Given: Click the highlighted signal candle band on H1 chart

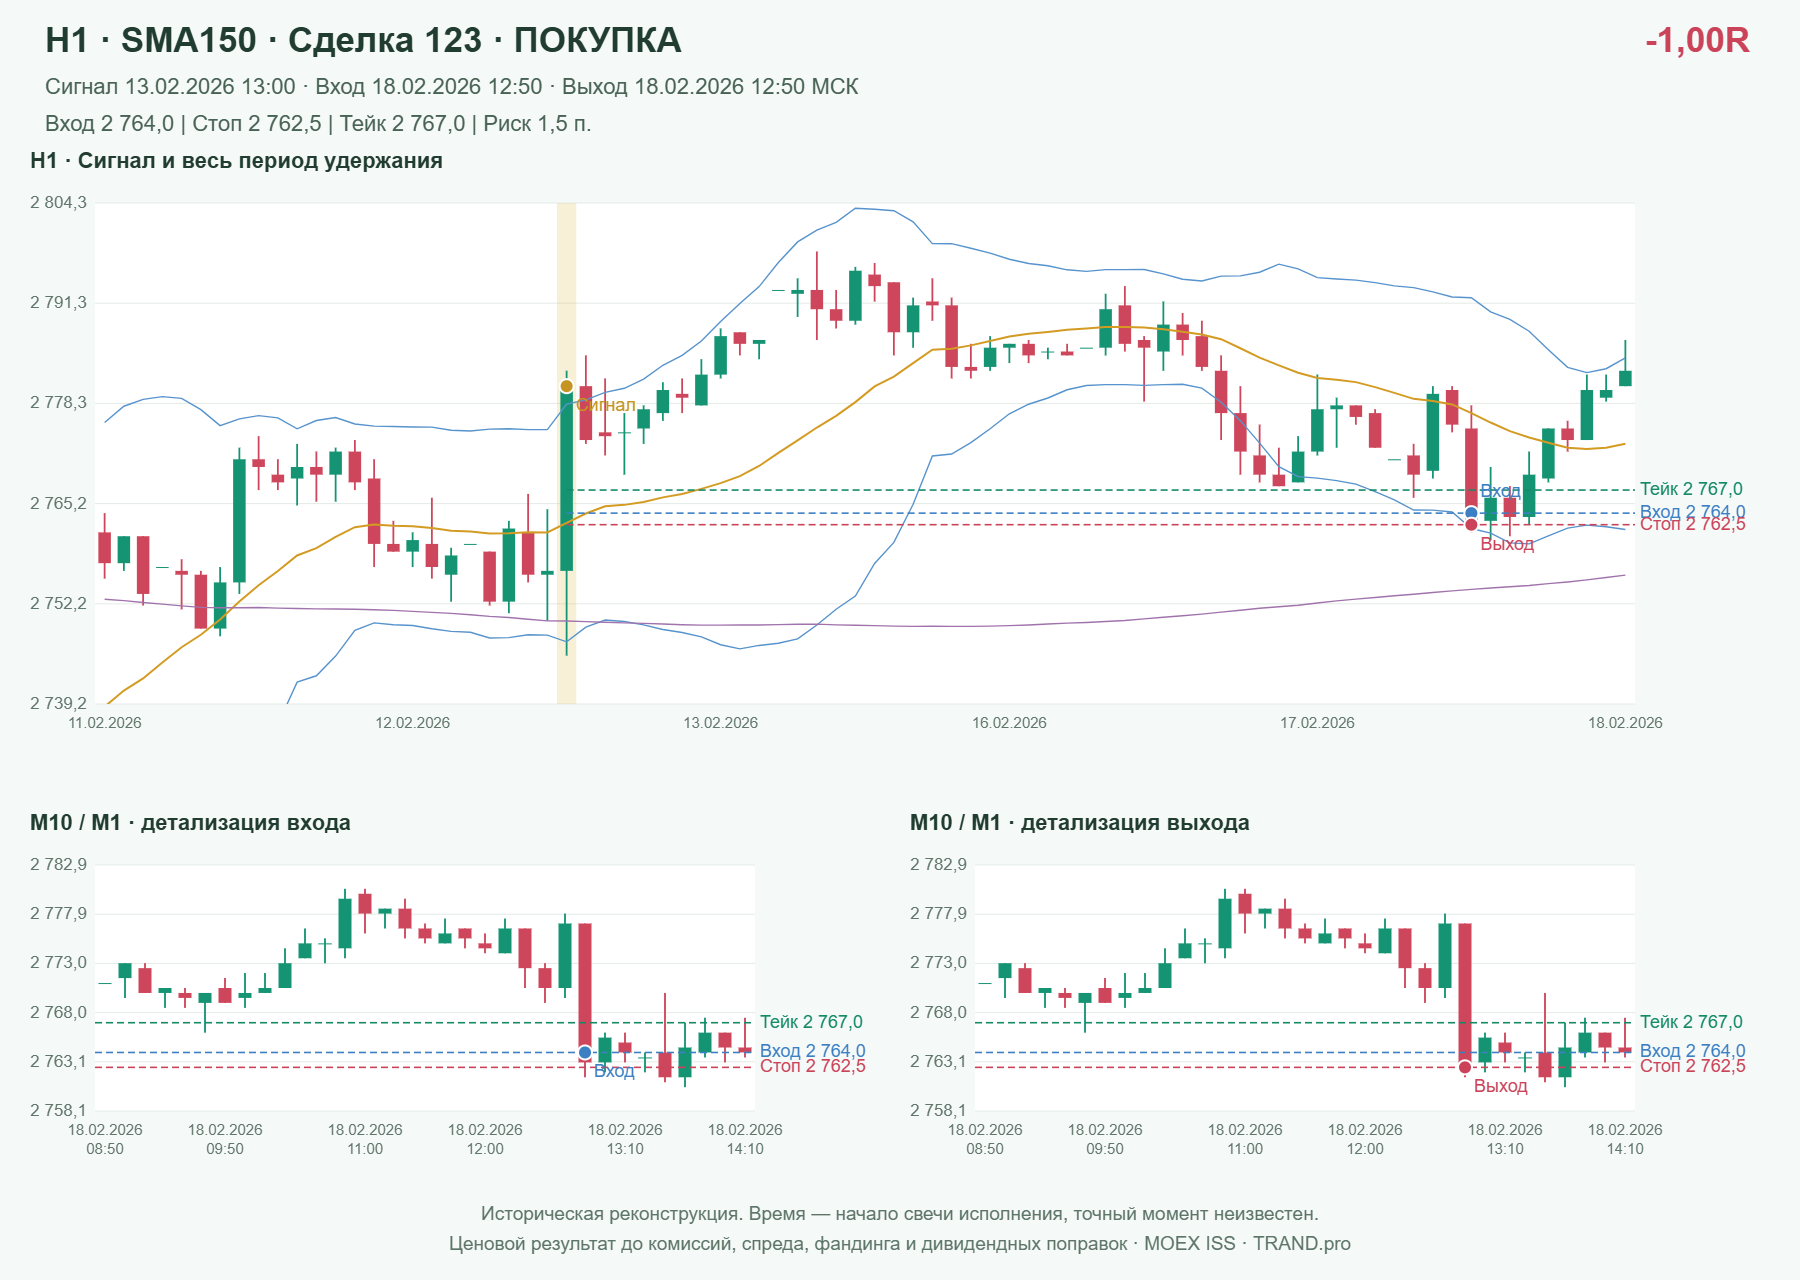Looking at the screenshot, I should point(566,453).
